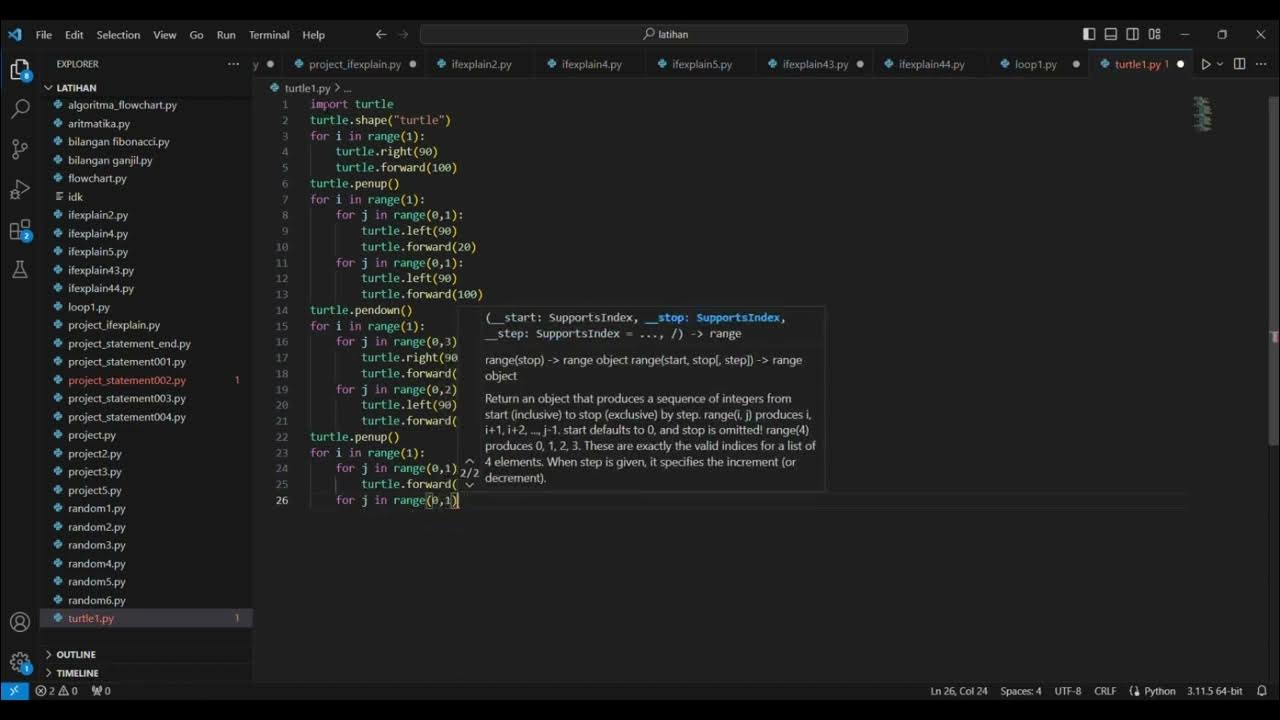Open random6.py in explorer
Screen dimensions: 1280x720
click(96, 600)
